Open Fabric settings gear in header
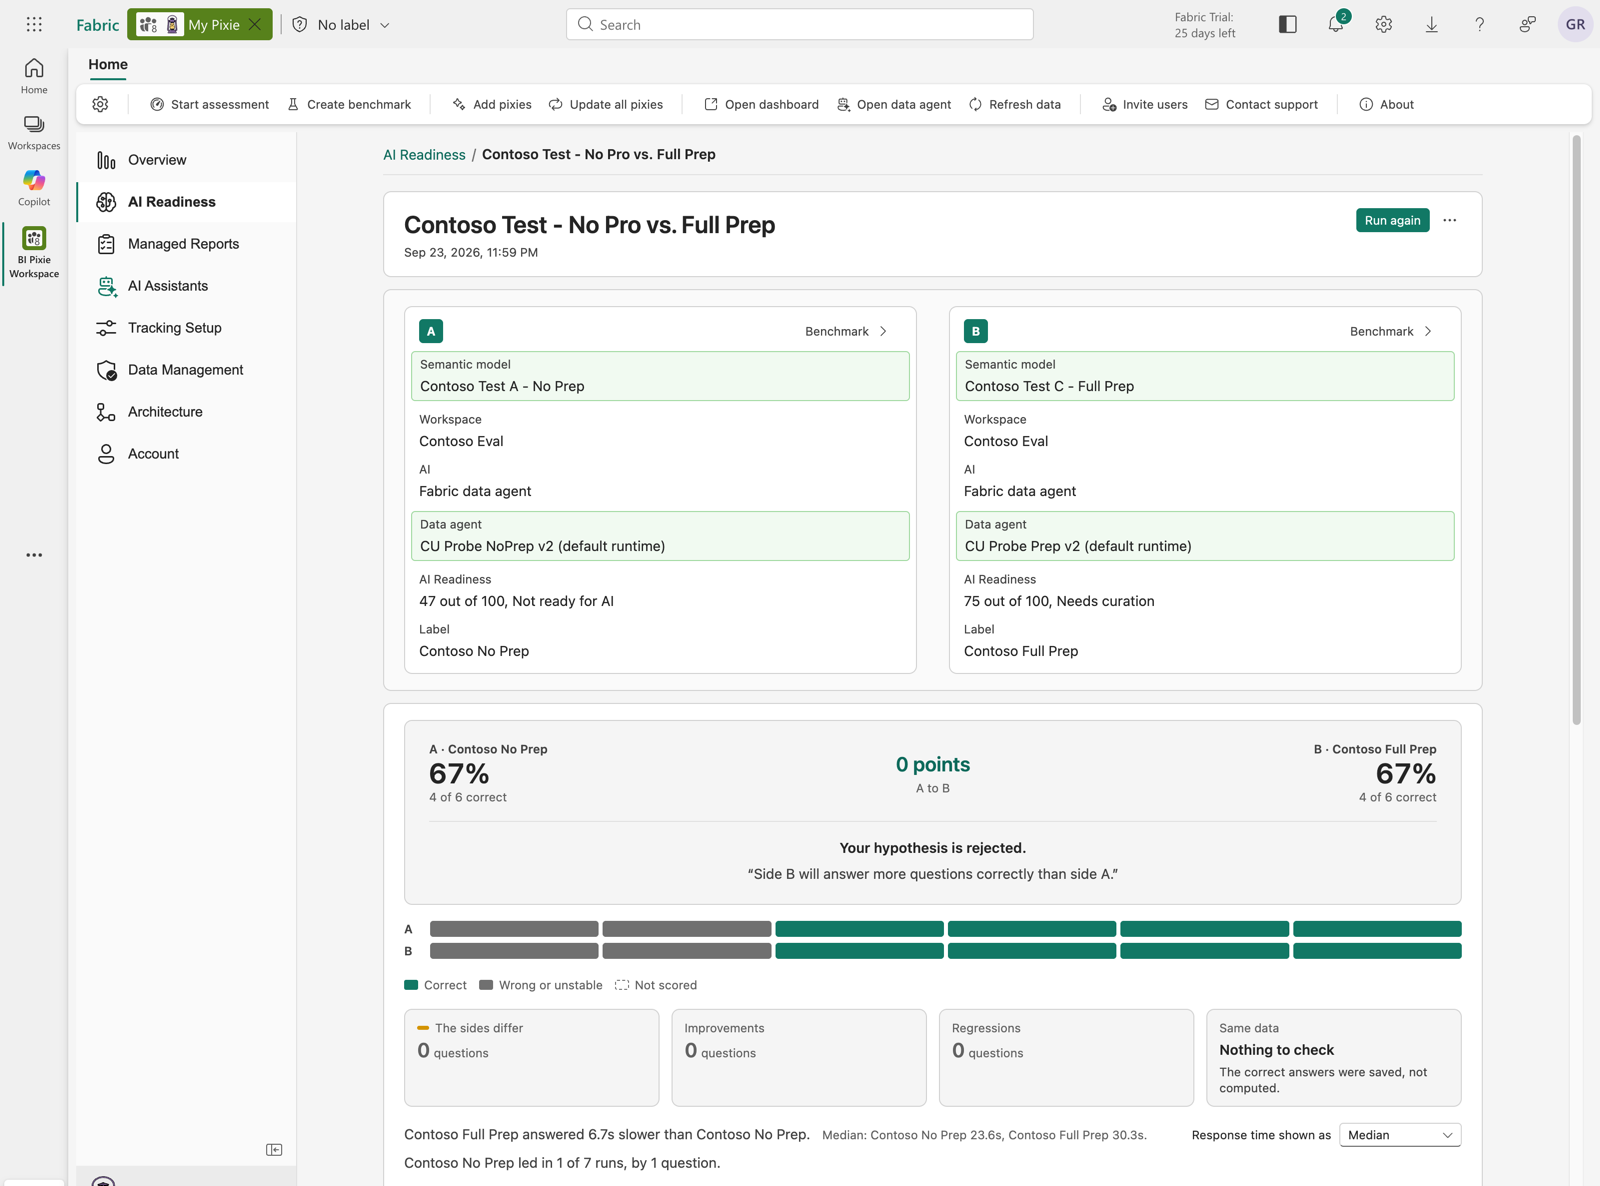Screen dimensions: 1600x1186 pos(1383,24)
